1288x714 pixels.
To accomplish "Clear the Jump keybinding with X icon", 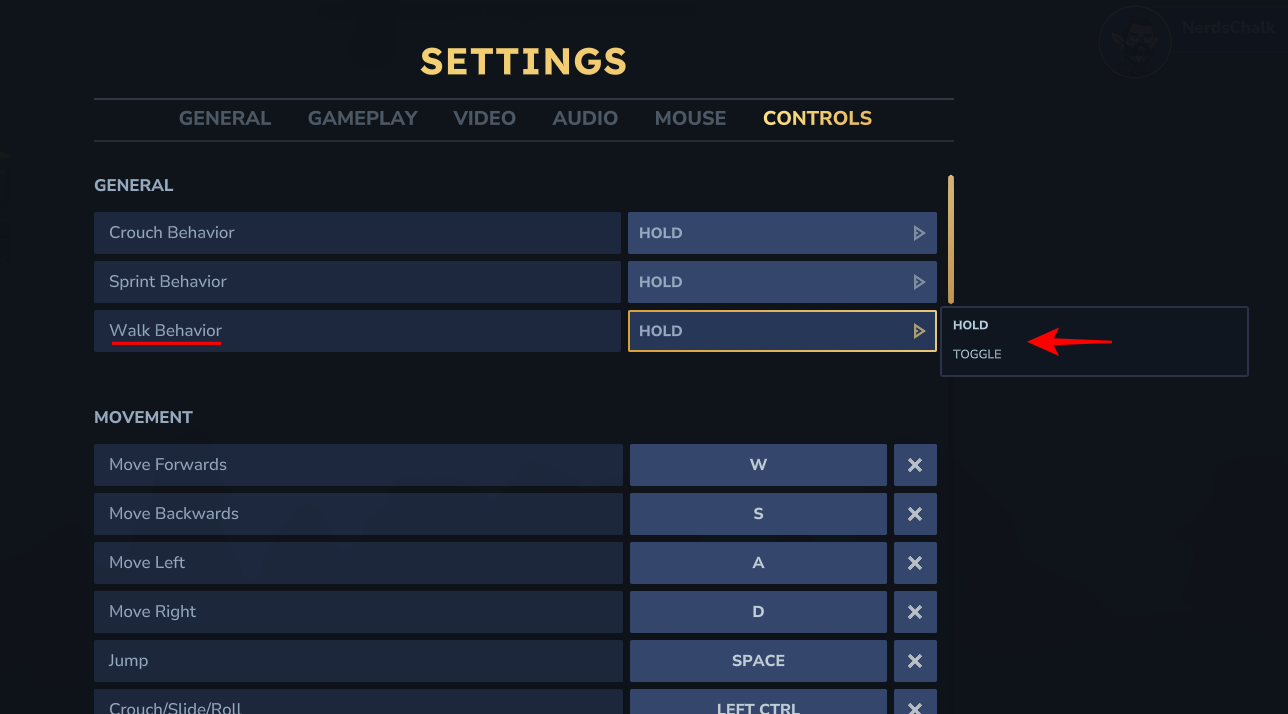I will [x=914, y=661].
